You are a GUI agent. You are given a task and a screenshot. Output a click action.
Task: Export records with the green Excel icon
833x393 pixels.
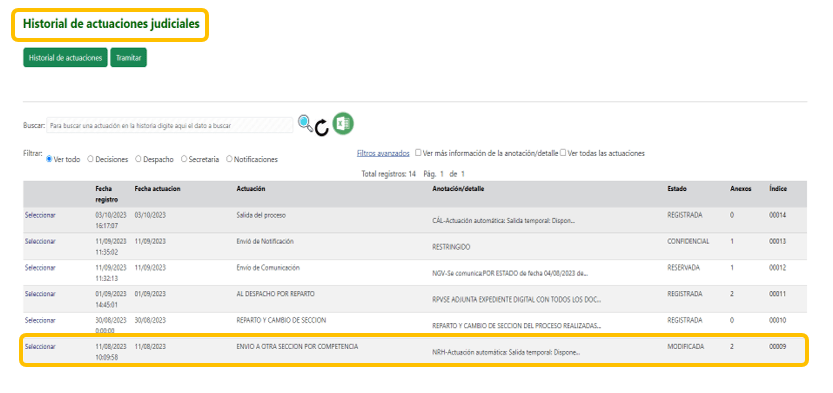click(343, 124)
